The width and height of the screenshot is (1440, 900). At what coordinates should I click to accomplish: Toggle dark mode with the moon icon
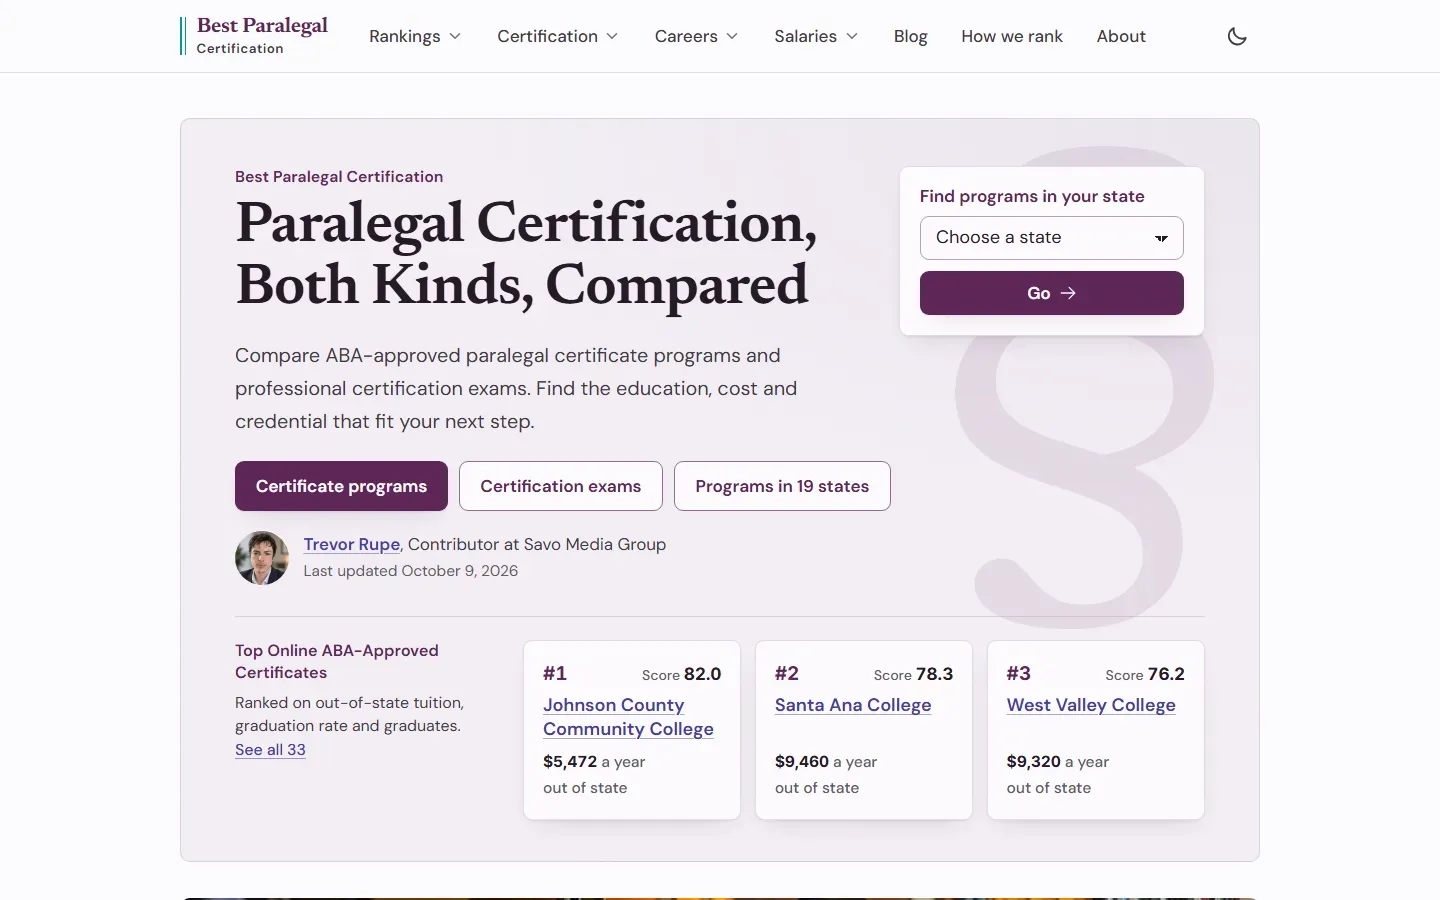1237,36
